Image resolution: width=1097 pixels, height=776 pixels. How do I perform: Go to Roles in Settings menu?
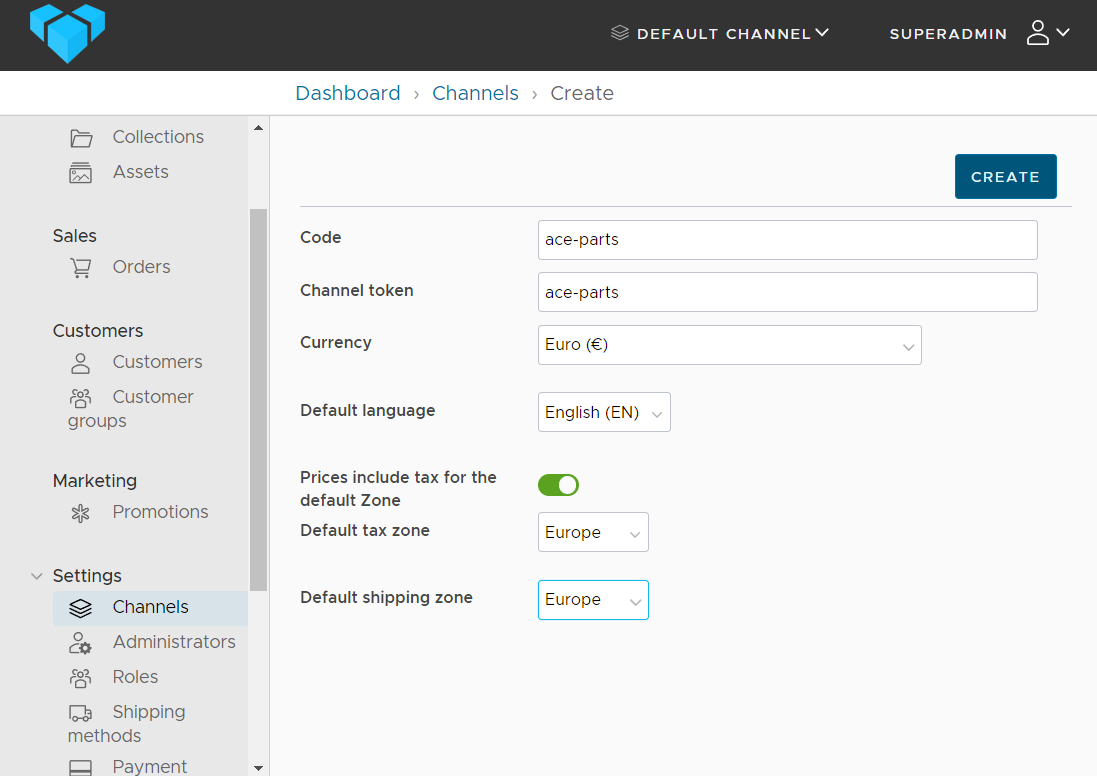[x=135, y=677]
